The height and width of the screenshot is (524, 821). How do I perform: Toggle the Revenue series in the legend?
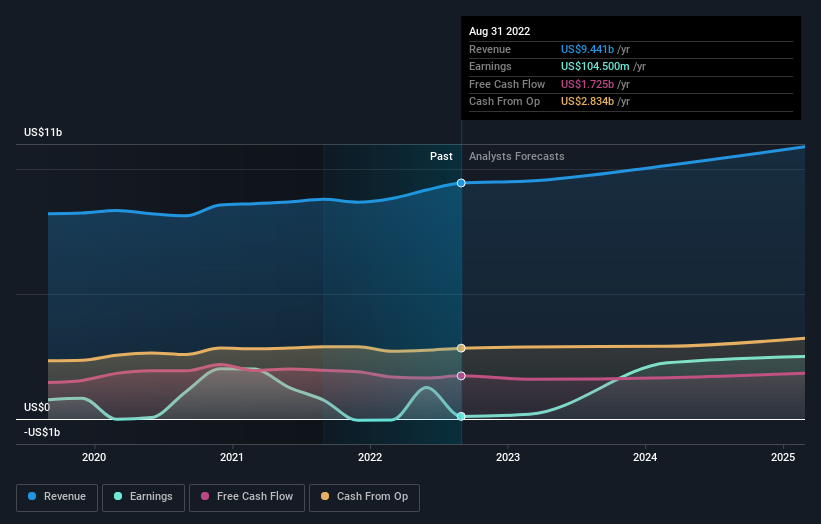coord(57,496)
